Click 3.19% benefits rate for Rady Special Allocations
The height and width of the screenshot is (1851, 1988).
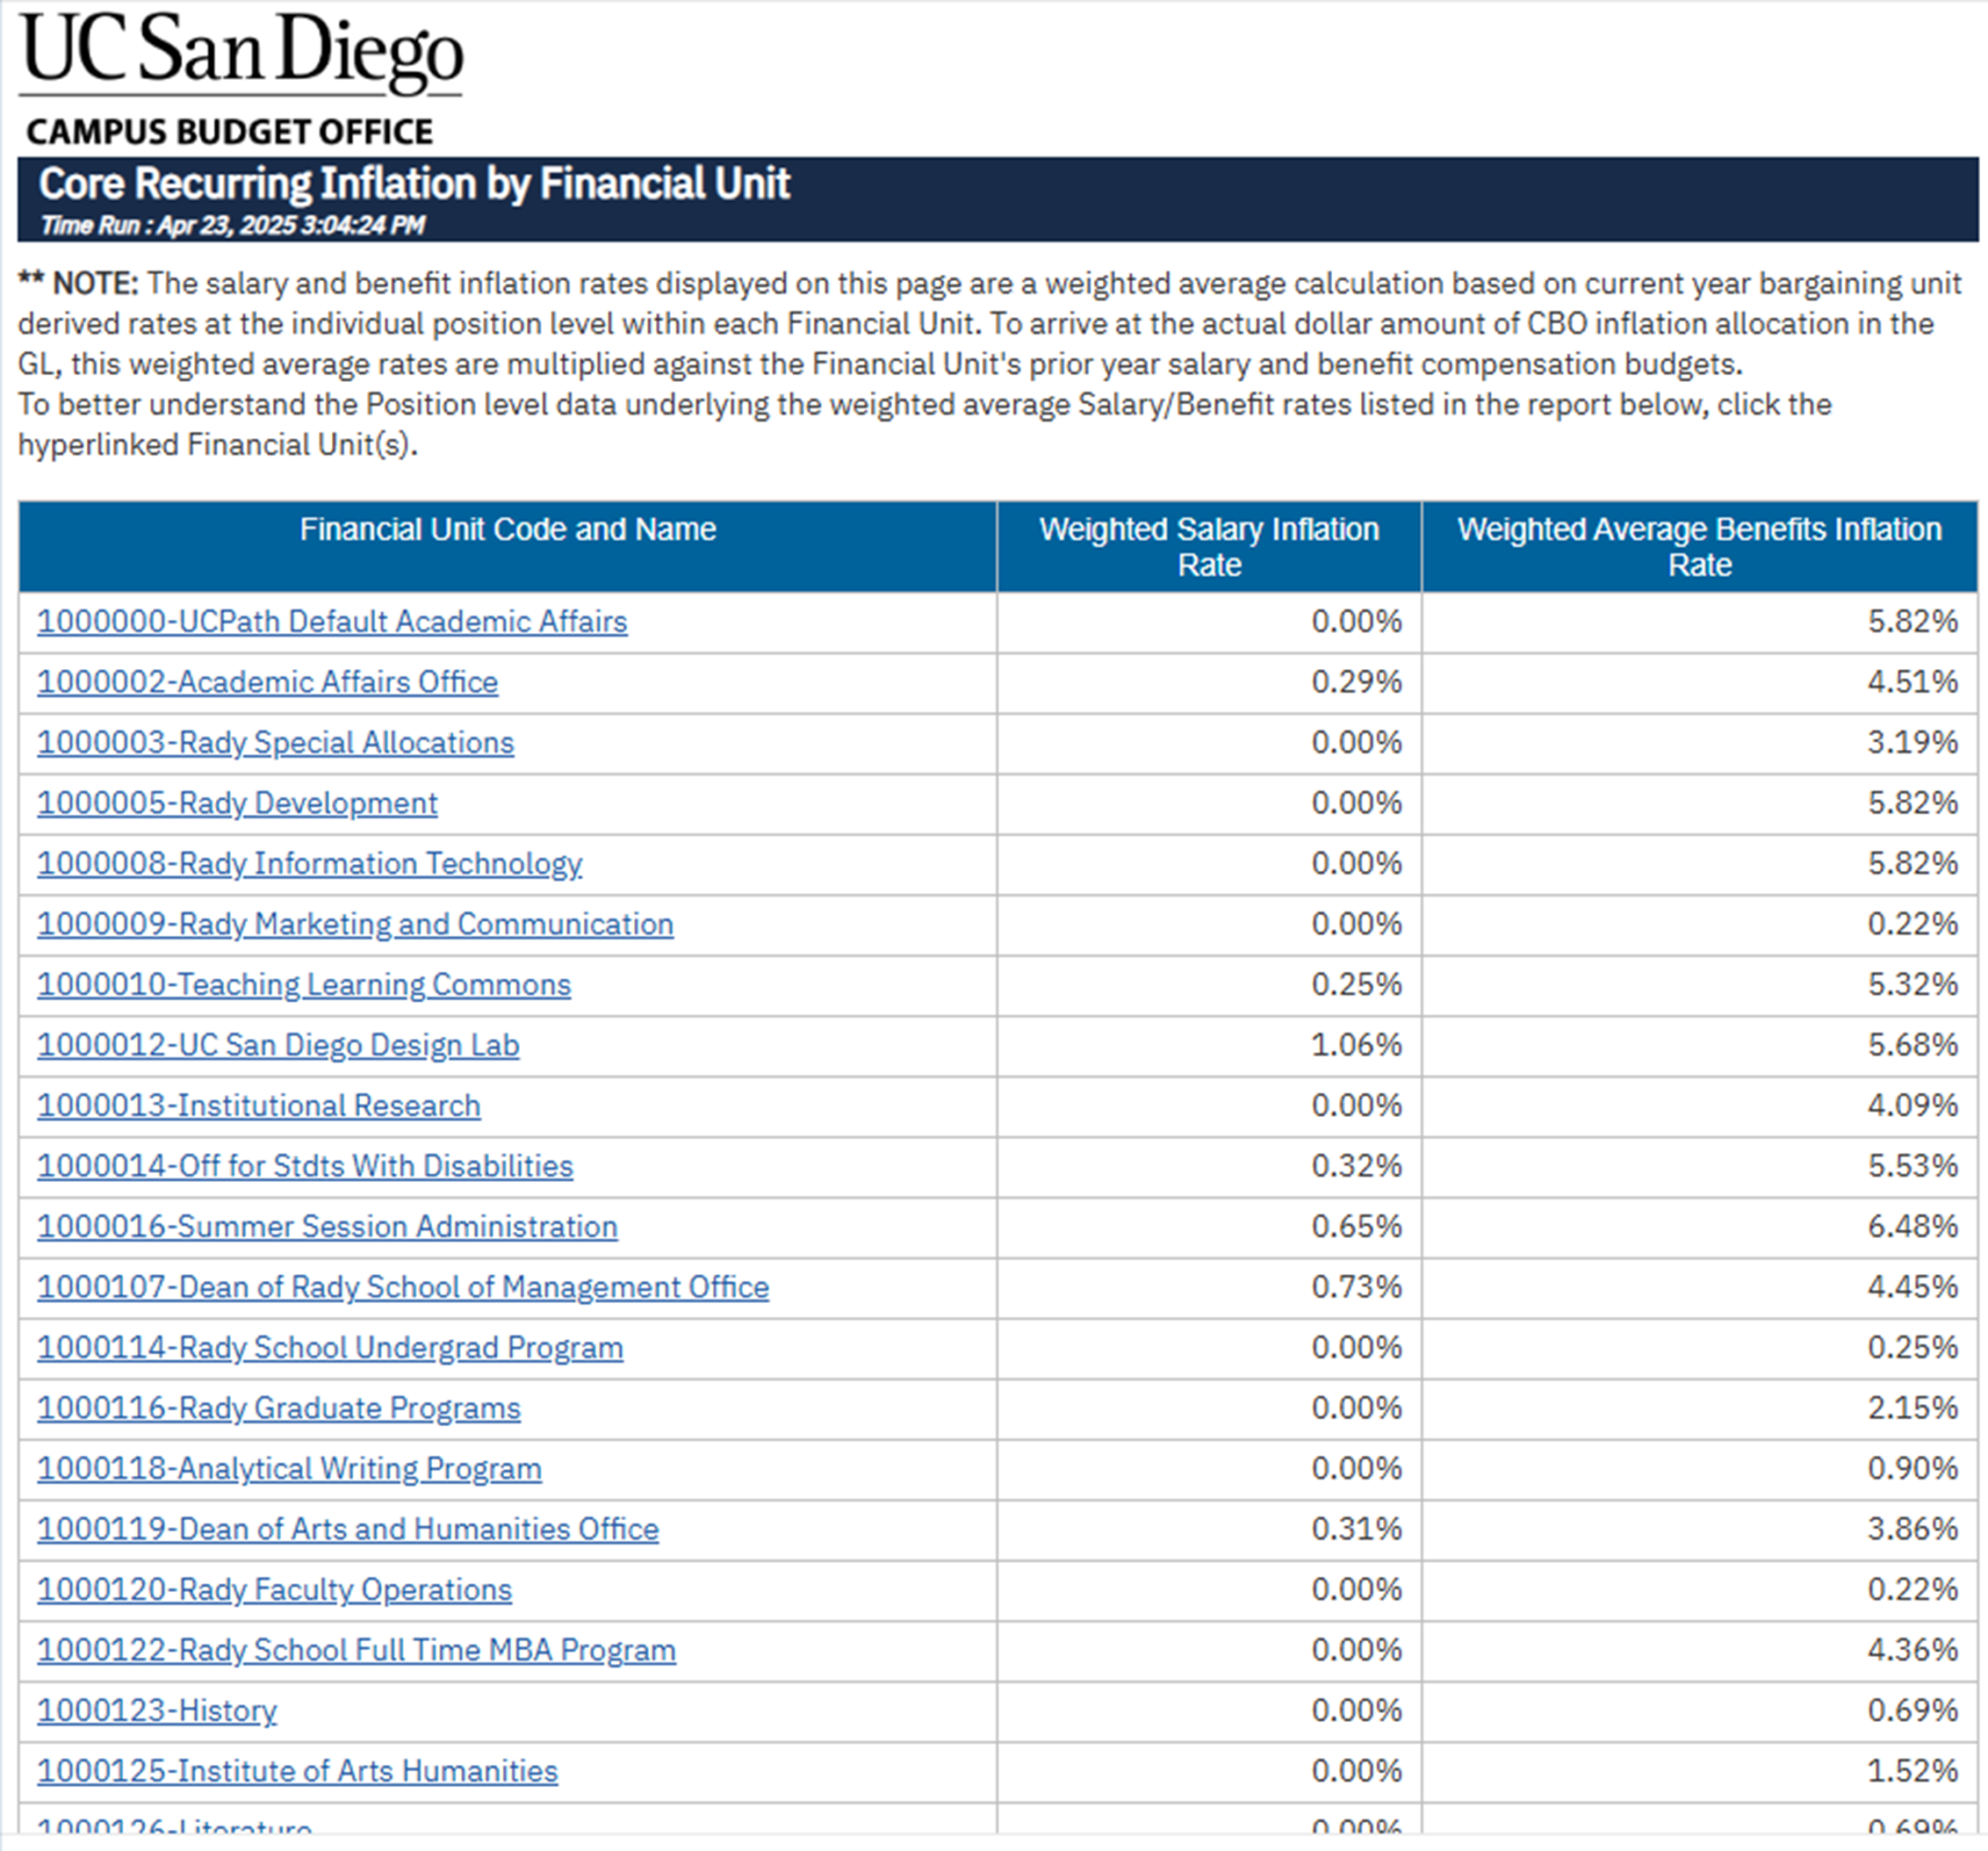pyautogui.click(x=1912, y=743)
